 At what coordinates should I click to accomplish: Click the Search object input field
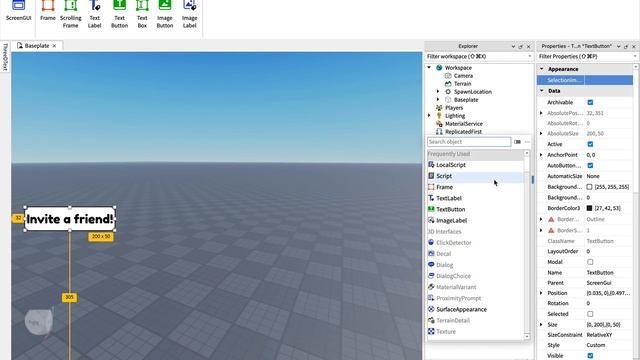point(469,142)
